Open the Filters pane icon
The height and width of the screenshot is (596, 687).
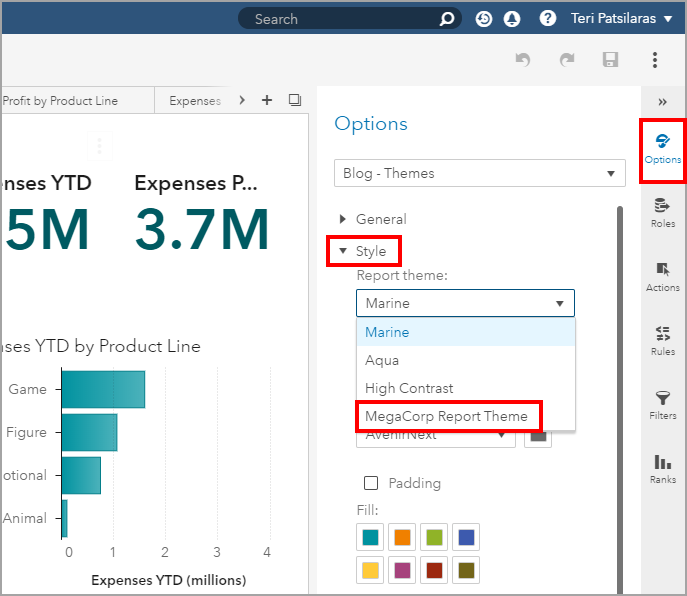tap(662, 404)
